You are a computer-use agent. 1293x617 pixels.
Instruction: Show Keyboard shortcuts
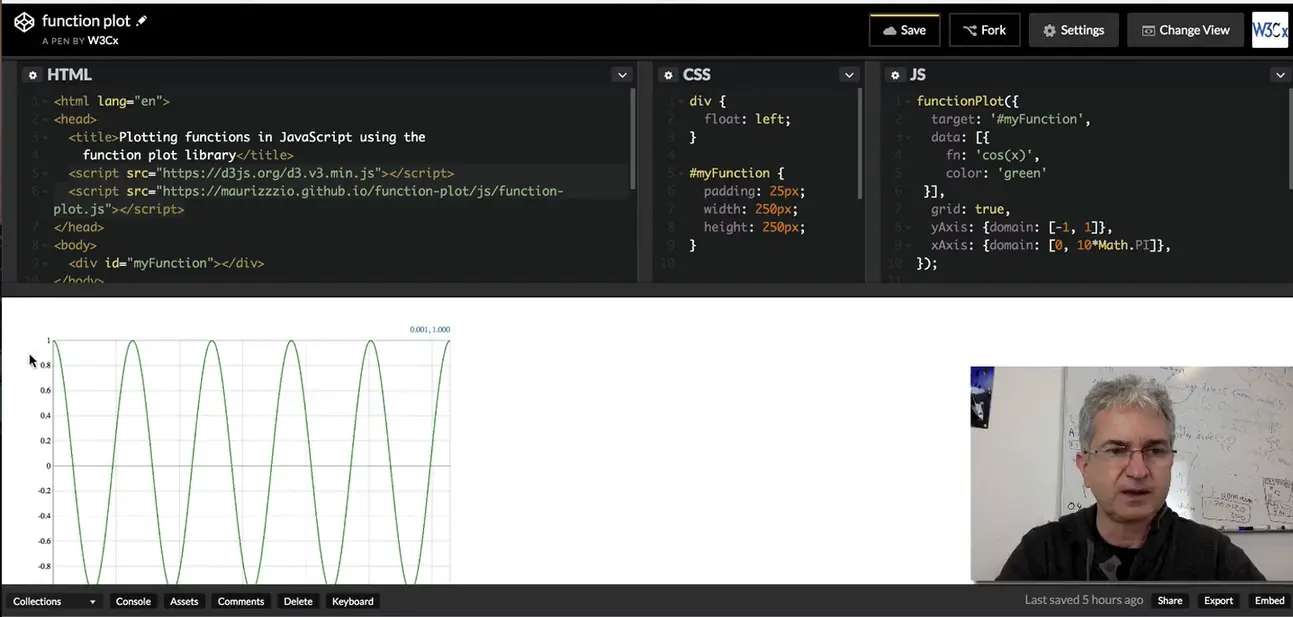click(x=352, y=601)
